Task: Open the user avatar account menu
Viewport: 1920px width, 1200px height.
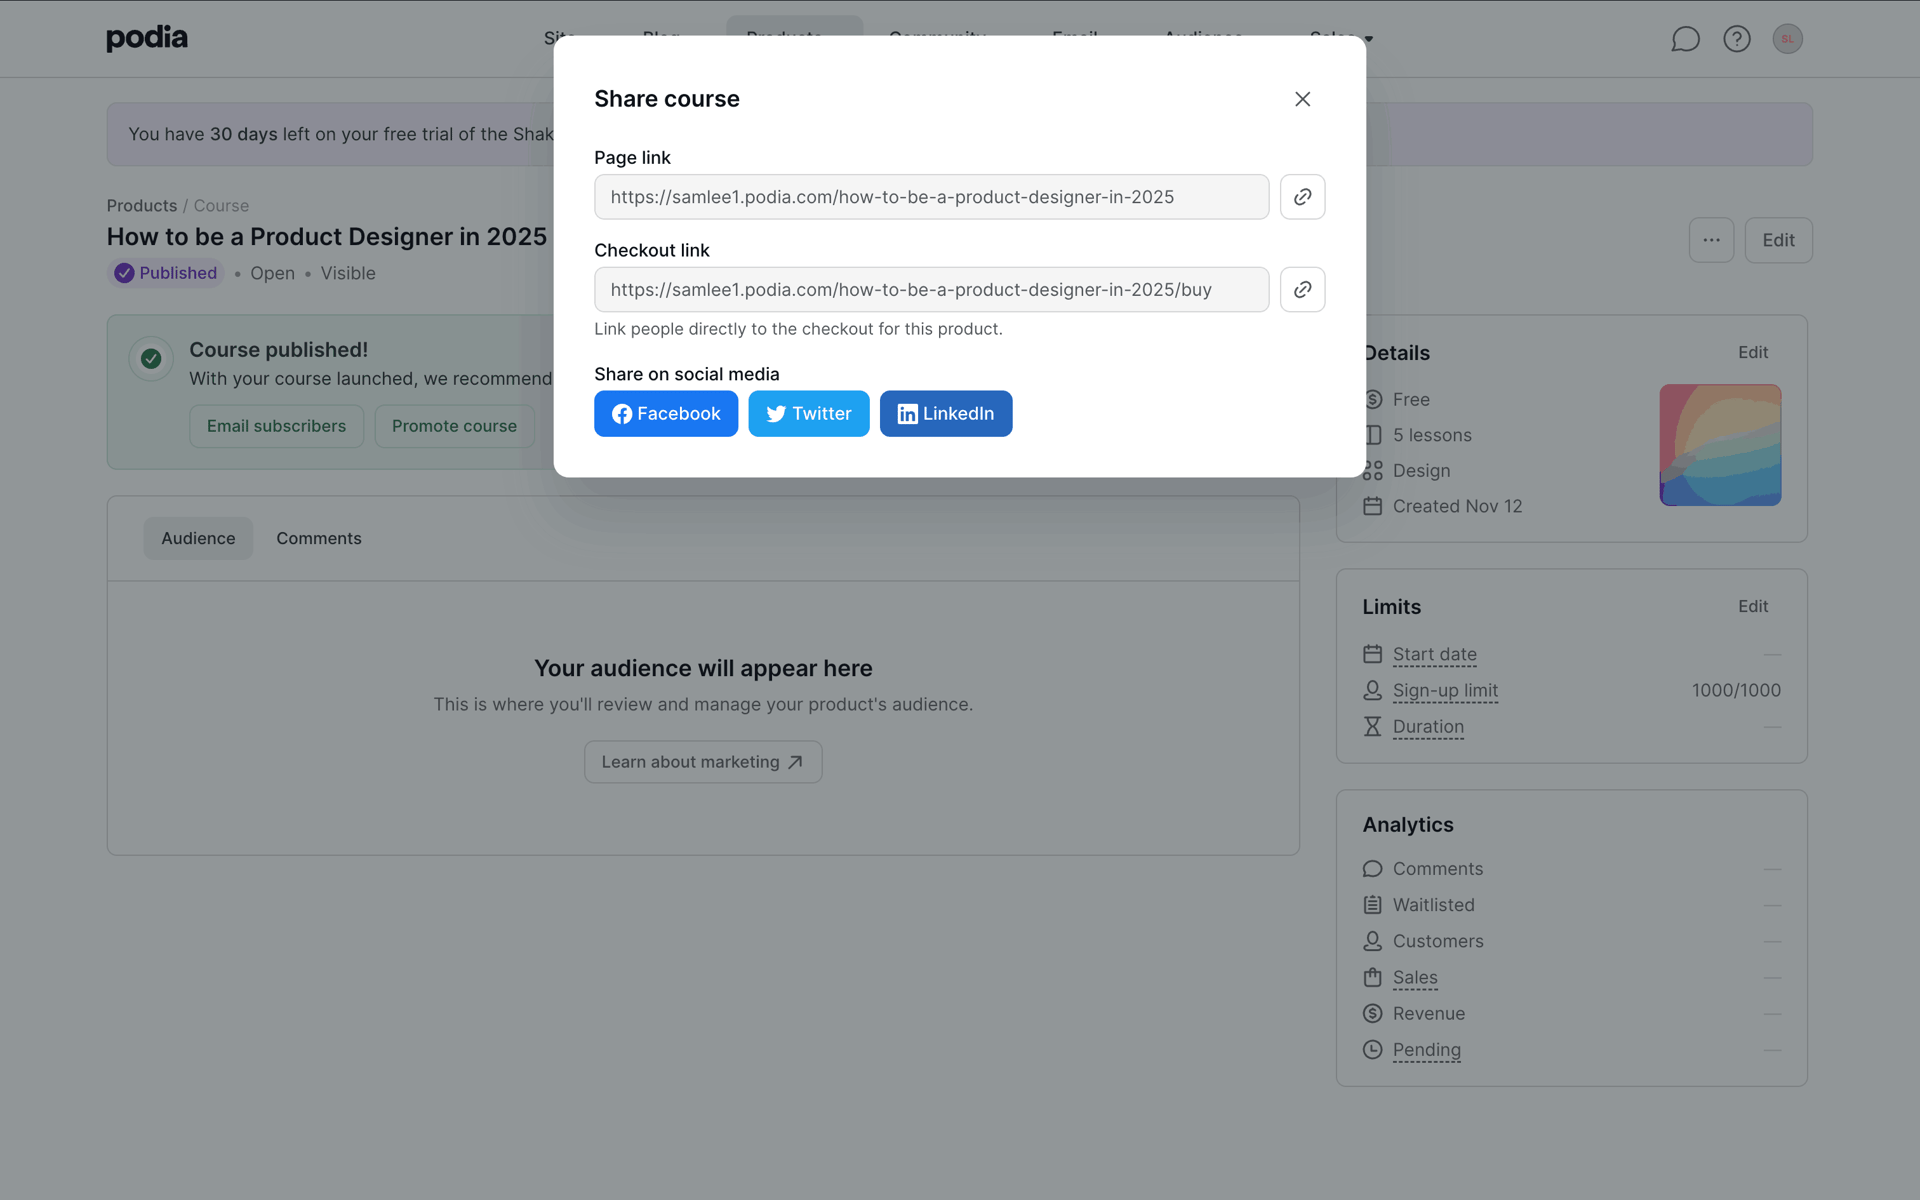Action: point(1788,39)
